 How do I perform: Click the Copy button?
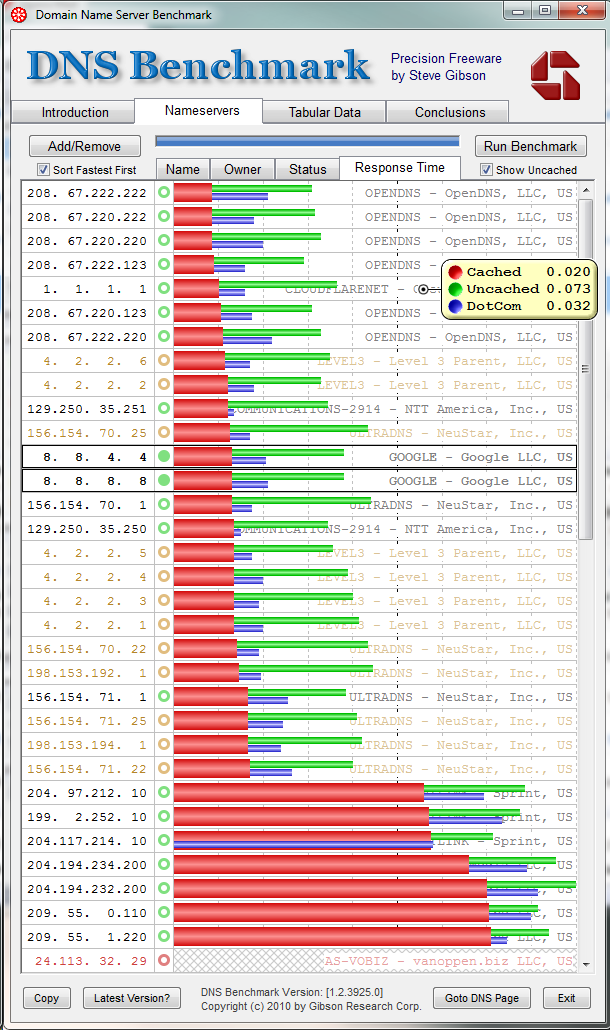pos(47,998)
